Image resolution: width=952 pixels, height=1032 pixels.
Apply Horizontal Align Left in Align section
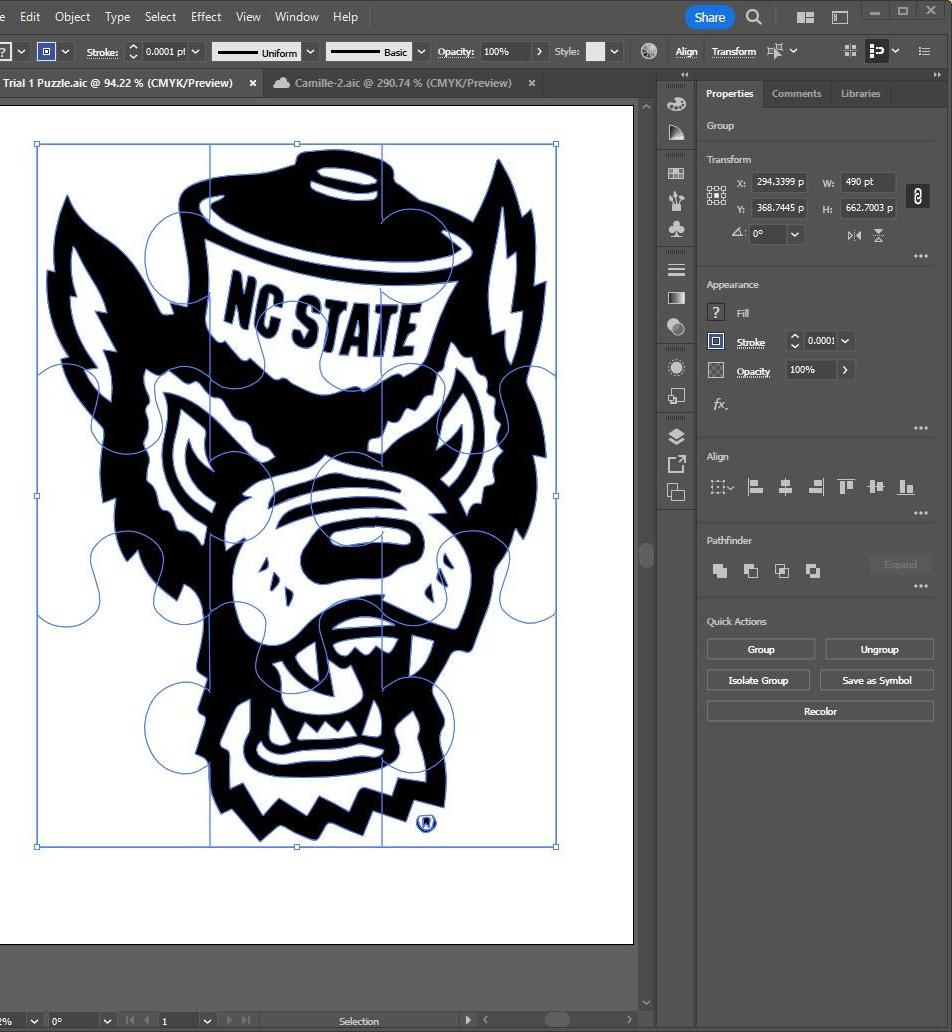tap(755, 487)
